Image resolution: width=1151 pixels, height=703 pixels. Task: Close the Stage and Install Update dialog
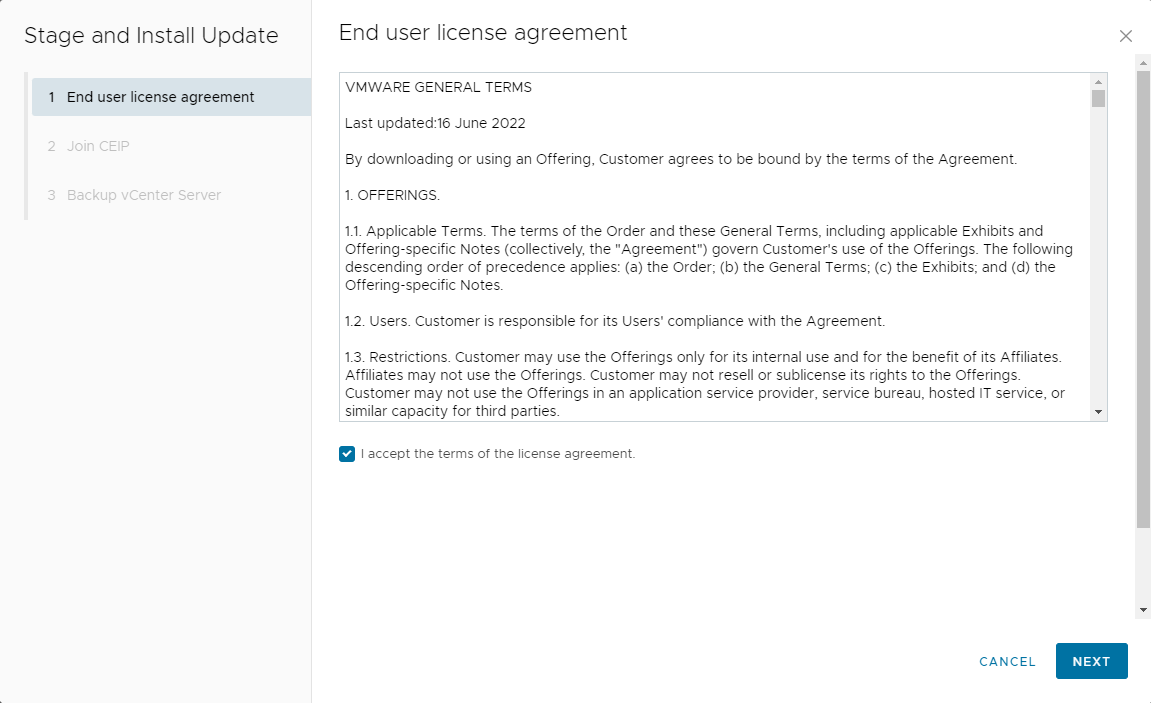pos(1125,36)
